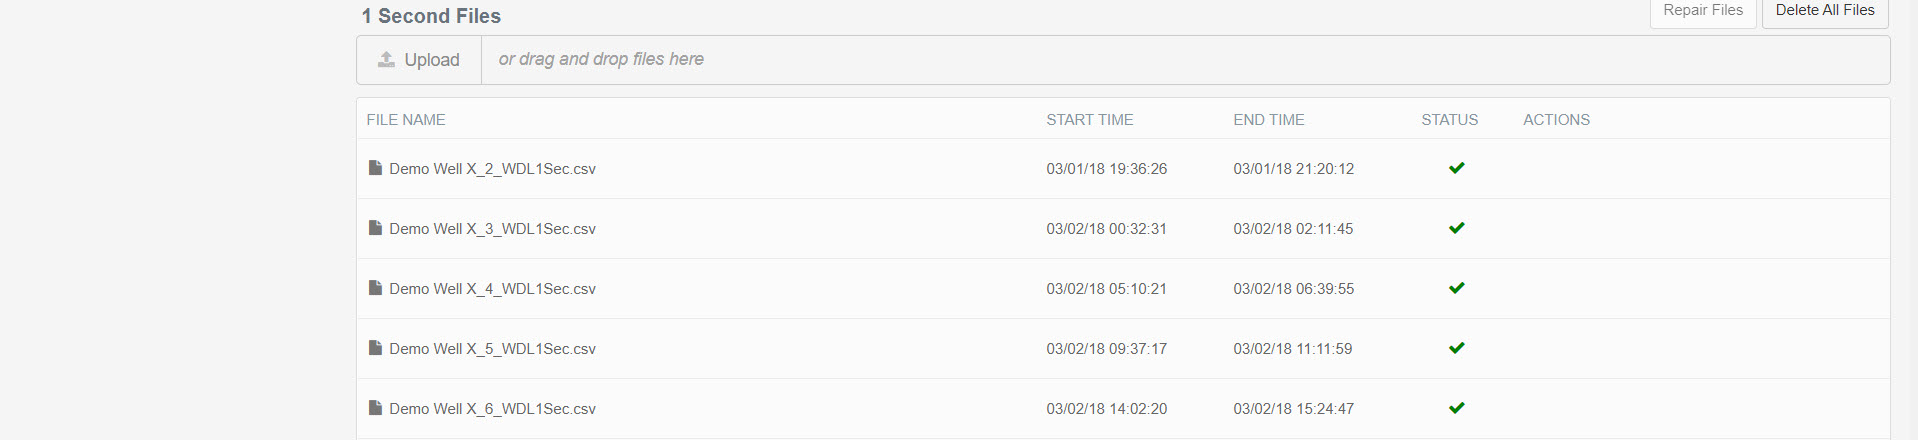Click the START TIME column header

(1089, 120)
